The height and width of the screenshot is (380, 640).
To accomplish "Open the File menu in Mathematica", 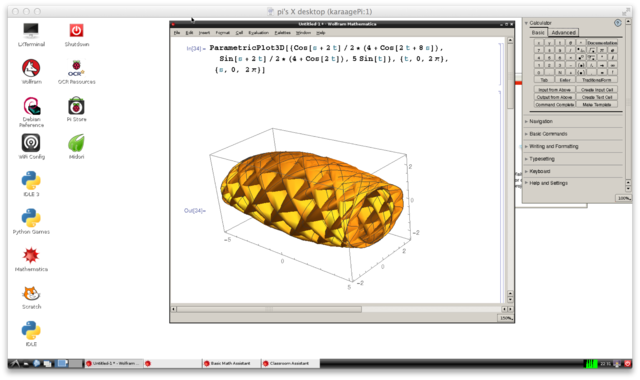I will 177,33.
